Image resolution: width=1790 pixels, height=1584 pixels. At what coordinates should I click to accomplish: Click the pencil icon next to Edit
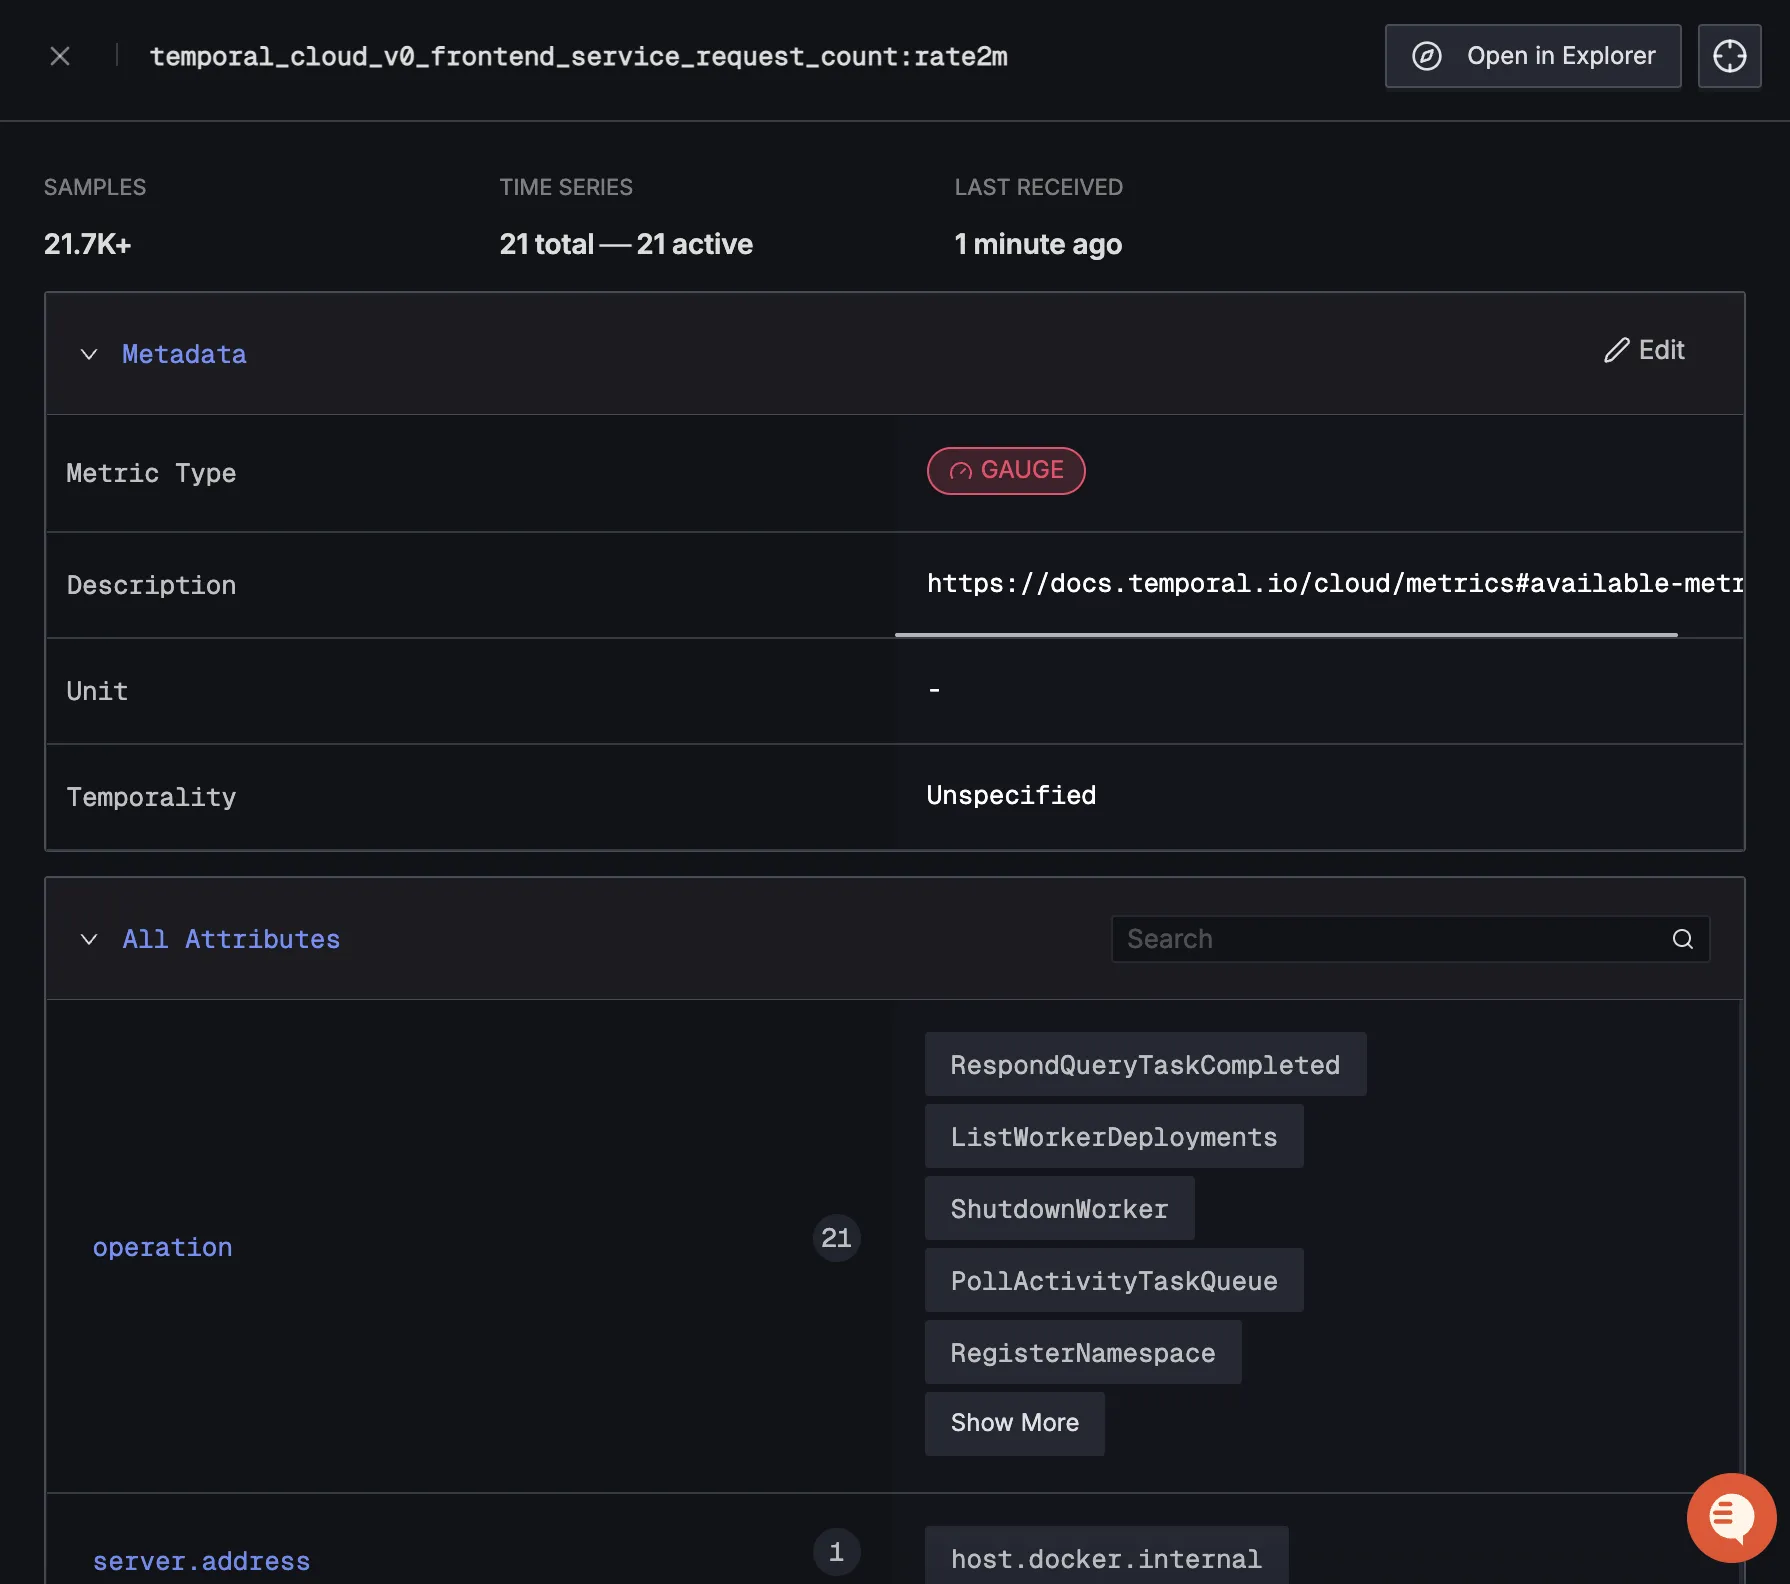[1616, 350]
